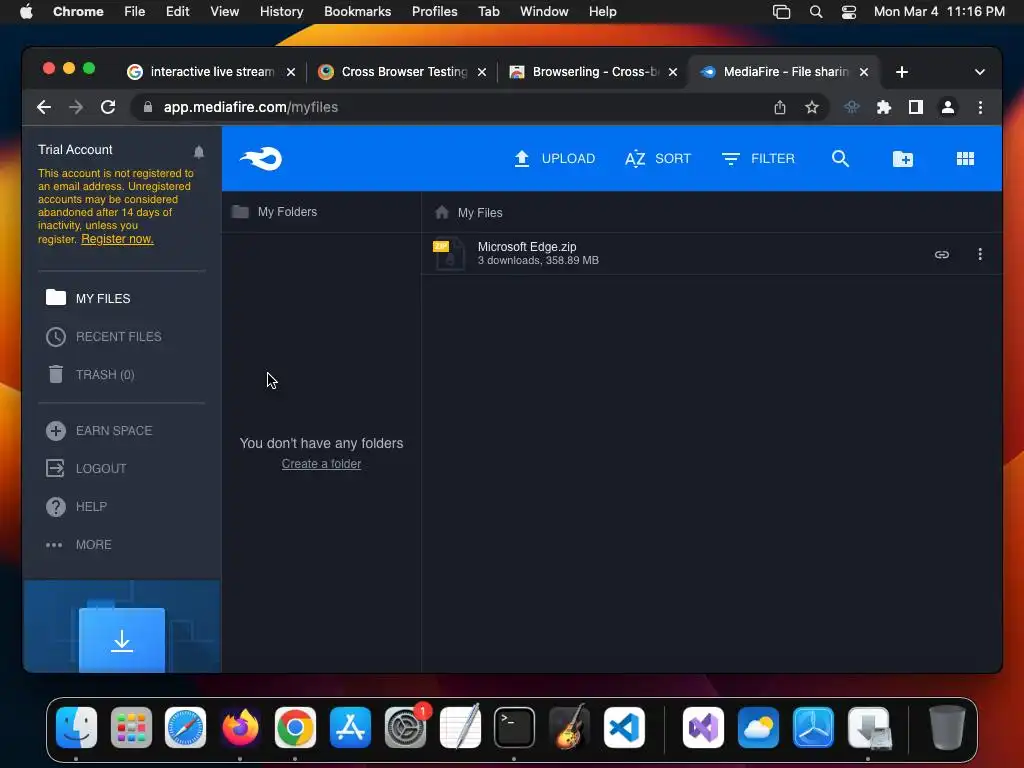This screenshot has width=1024, height=768.
Task: Open the Sort options
Action: [x=658, y=159]
